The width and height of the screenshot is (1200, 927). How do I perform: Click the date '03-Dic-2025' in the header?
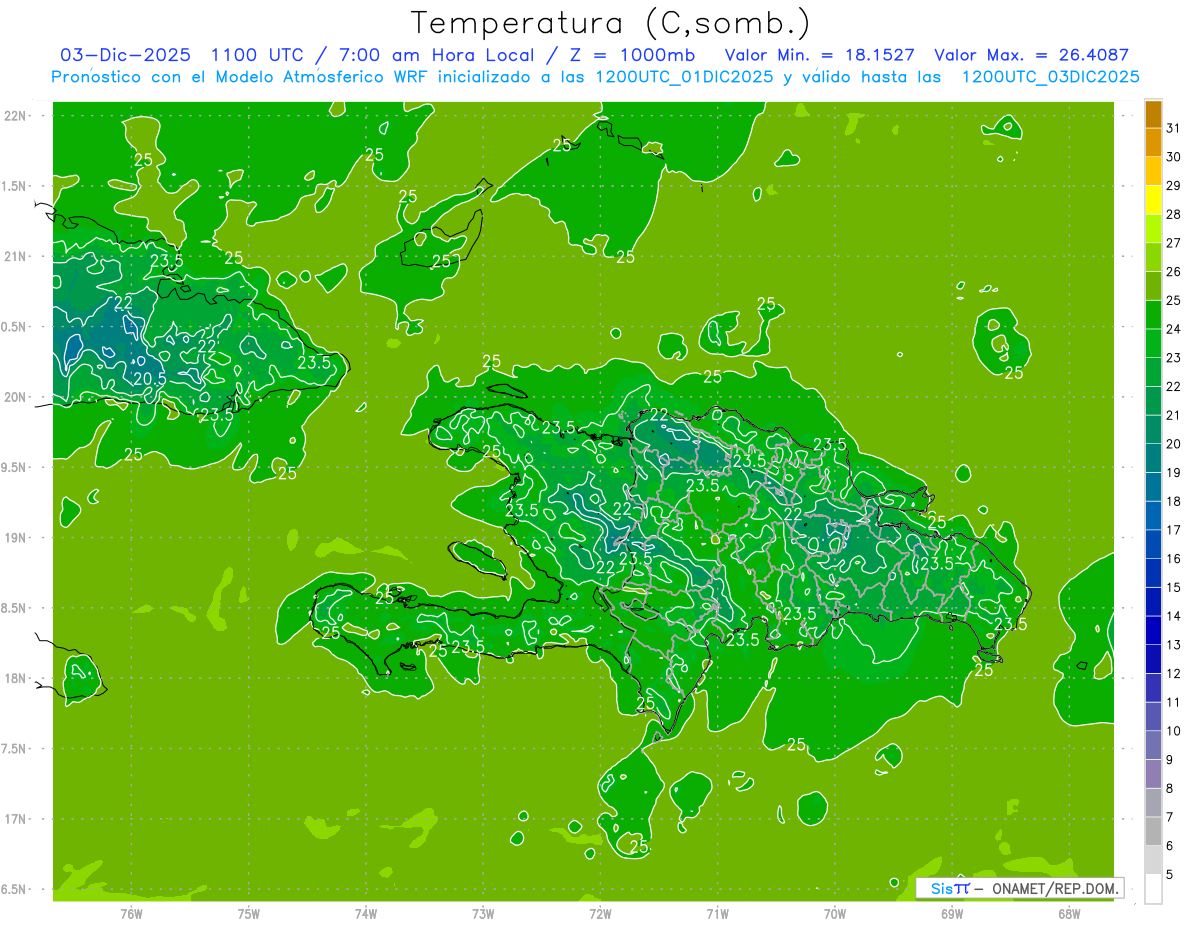[x=125, y=55]
